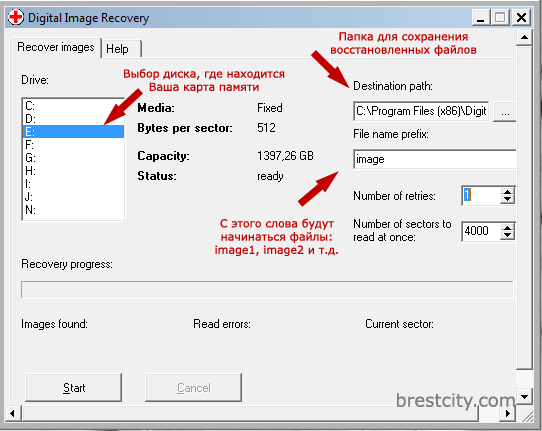
Task: Click the horizontal scrollbar left arrow
Action: (x=13, y=413)
